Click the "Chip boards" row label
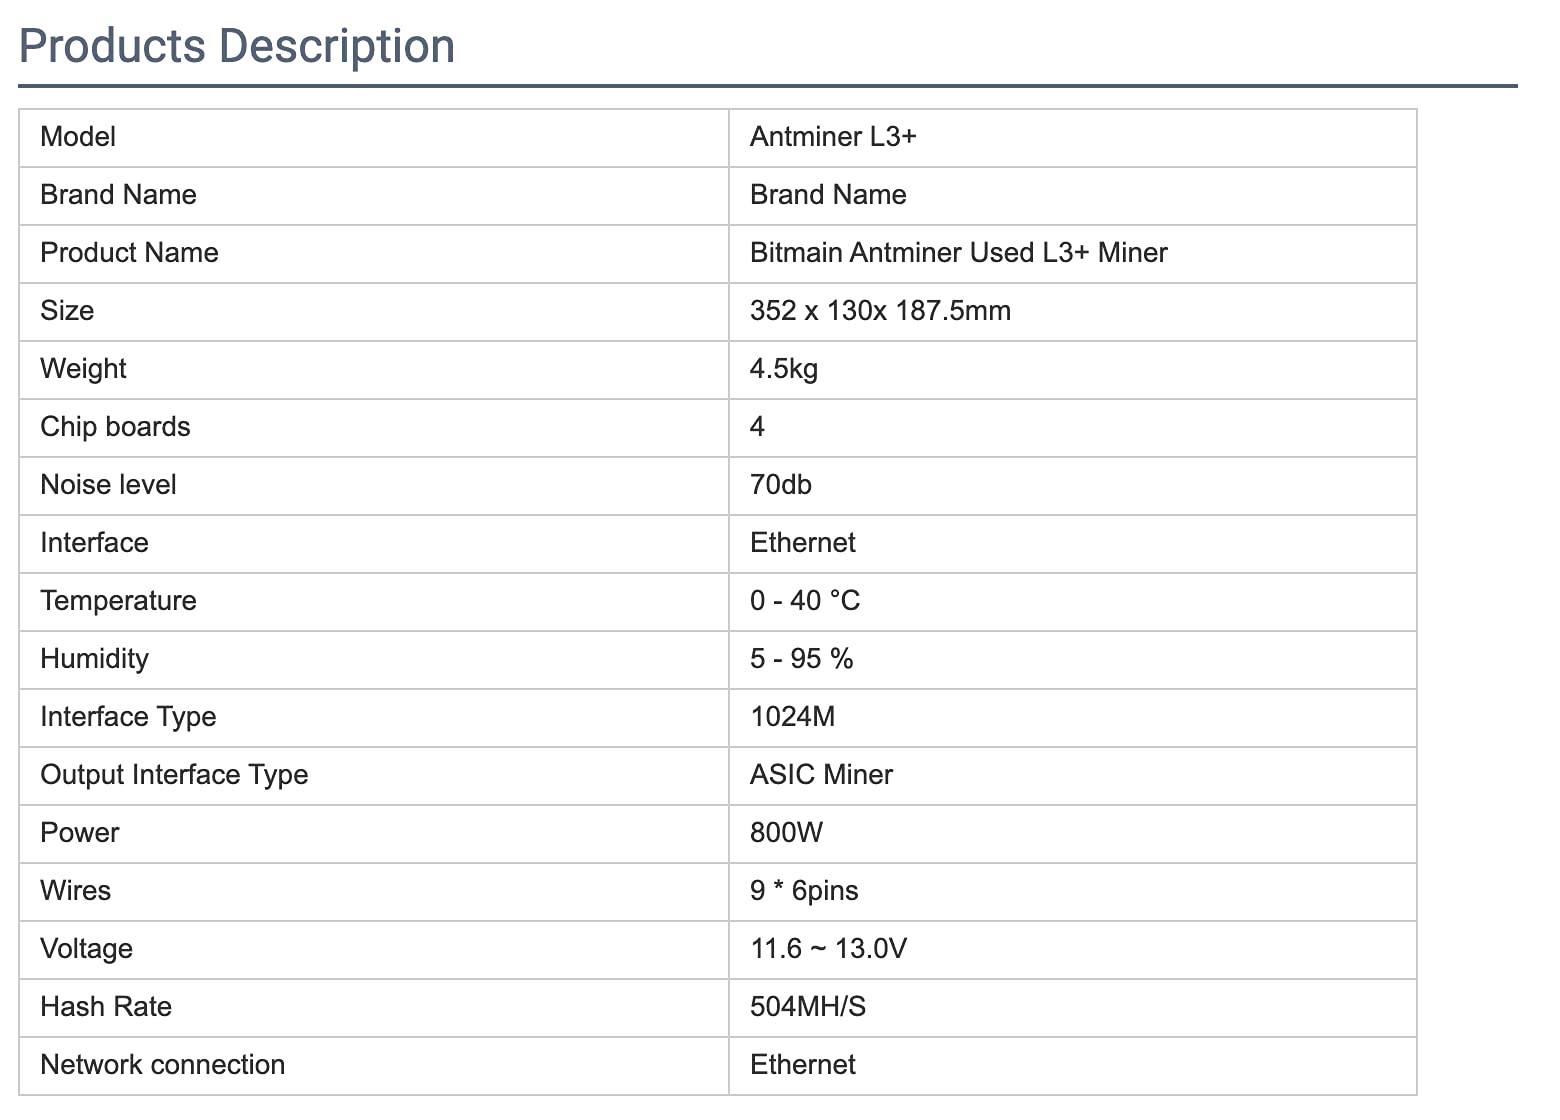 [x=115, y=427]
